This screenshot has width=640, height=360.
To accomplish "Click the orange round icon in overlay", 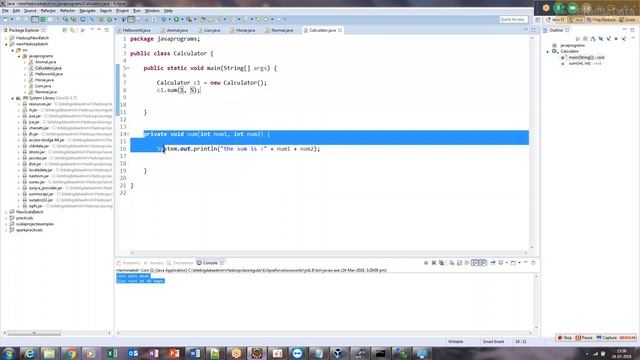I will pyautogui.click(x=546, y=8).
